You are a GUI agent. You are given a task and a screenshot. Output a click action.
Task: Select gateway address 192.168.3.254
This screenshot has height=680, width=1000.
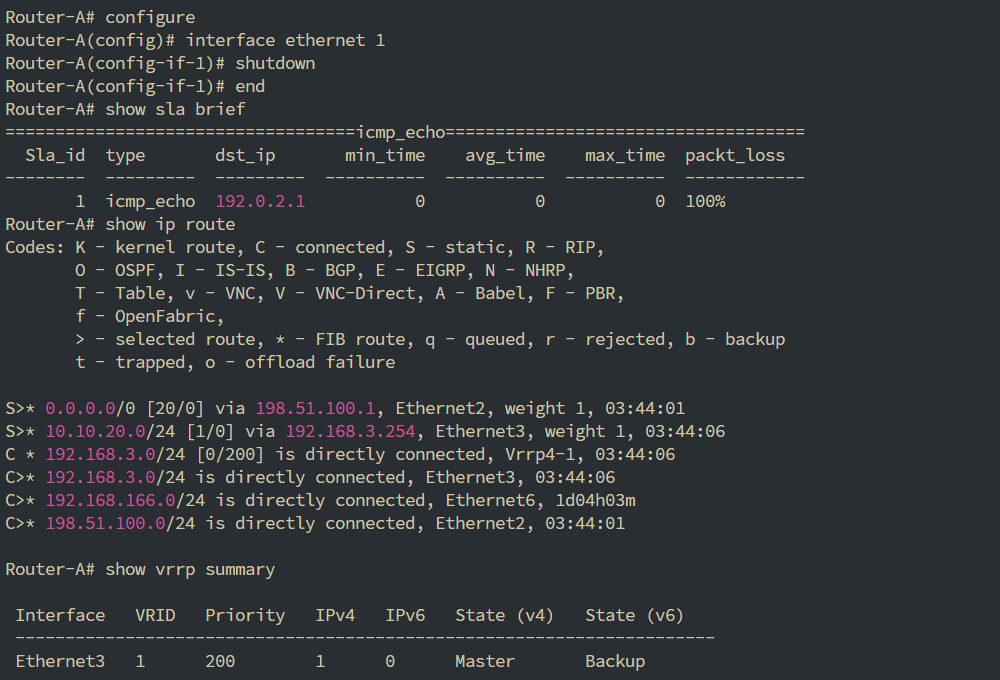[x=351, y=431]
